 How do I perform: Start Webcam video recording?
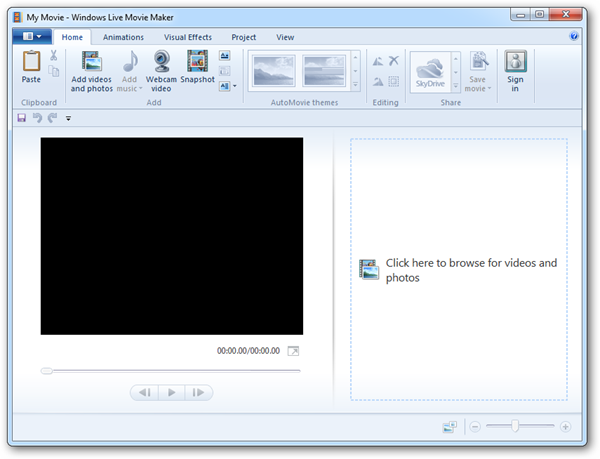(x=161, y=62)
